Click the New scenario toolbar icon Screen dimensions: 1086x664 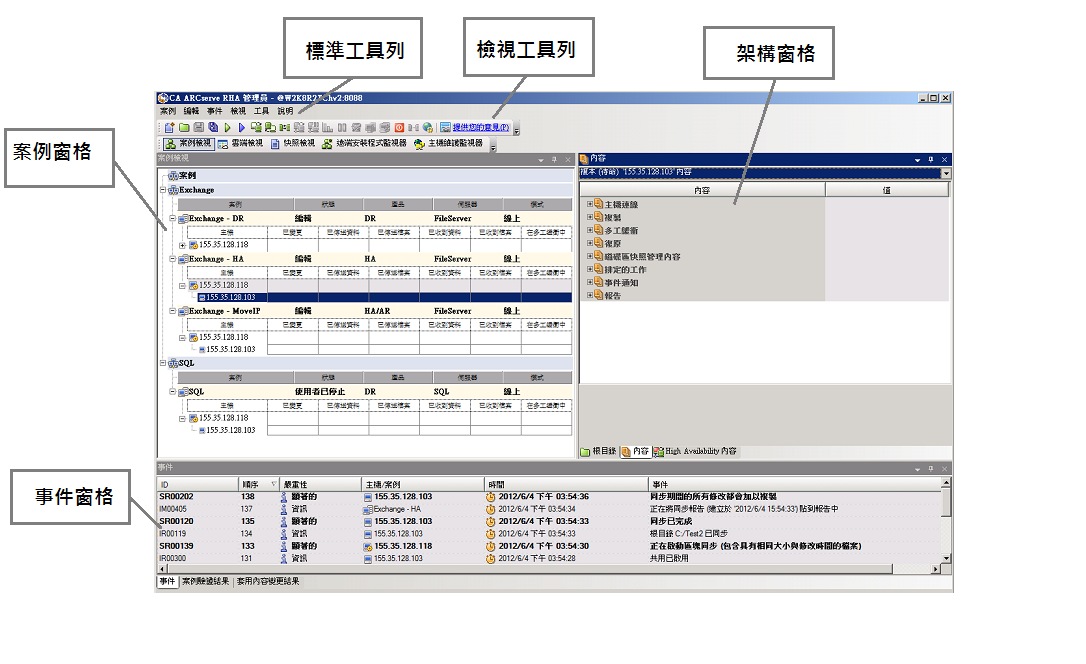pyautogui.click(x=168, y=128)
